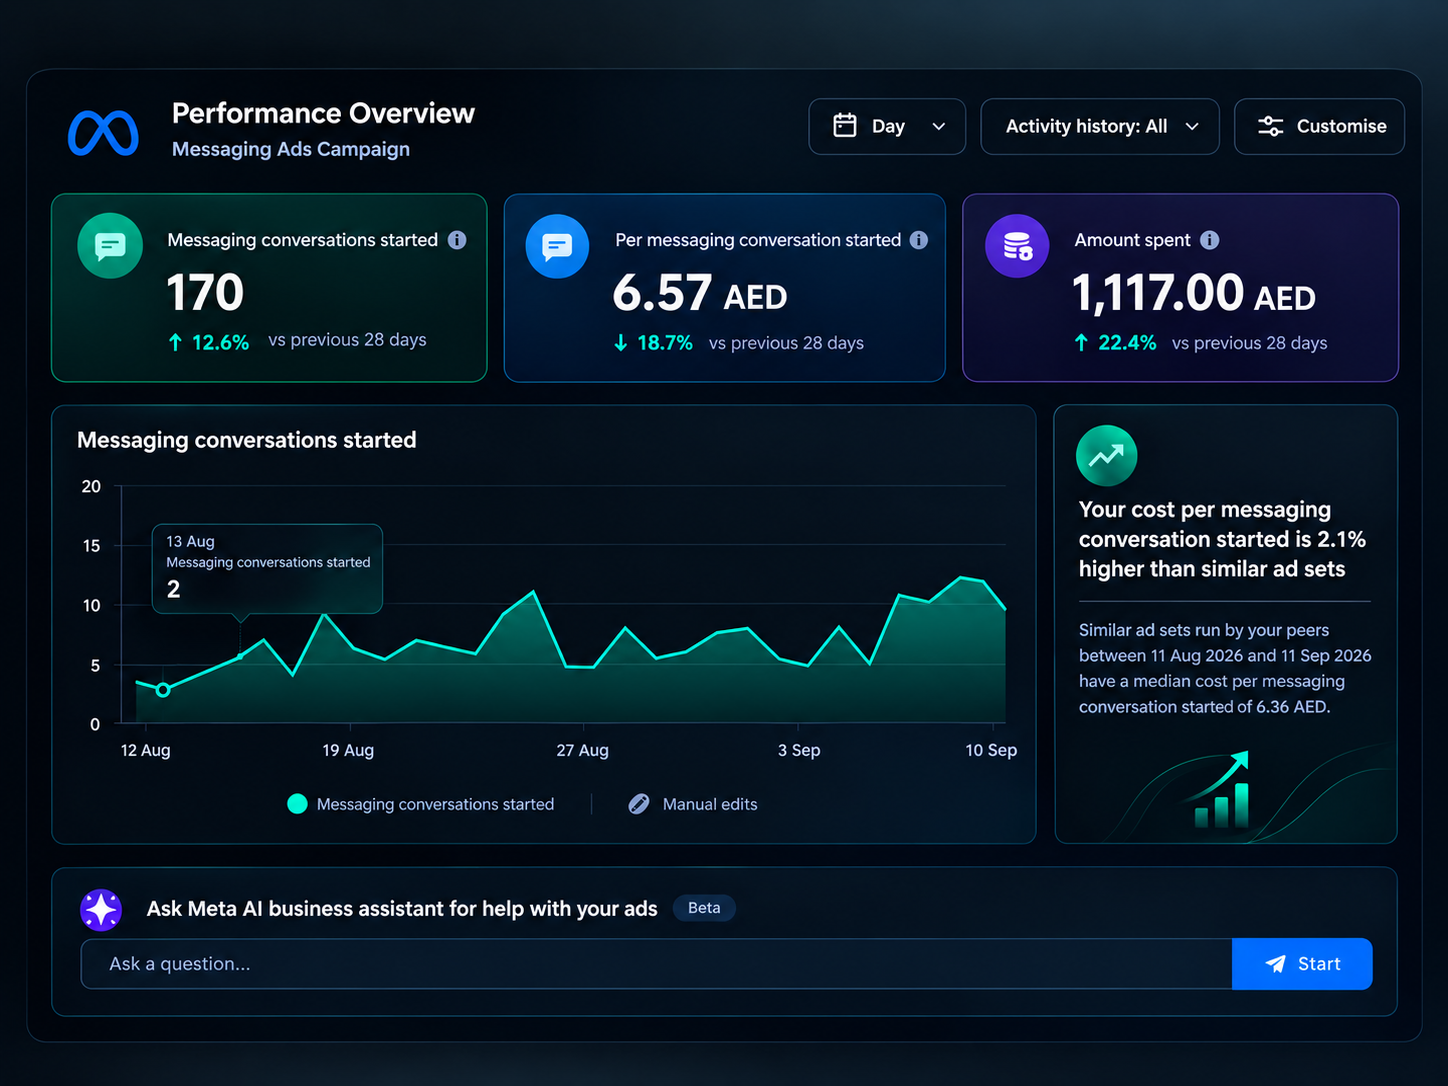The width and height of the screenshot is (1448, 1086).
Task: Click the green trending-up insight icon
Action: click(x=1106, y=456)
